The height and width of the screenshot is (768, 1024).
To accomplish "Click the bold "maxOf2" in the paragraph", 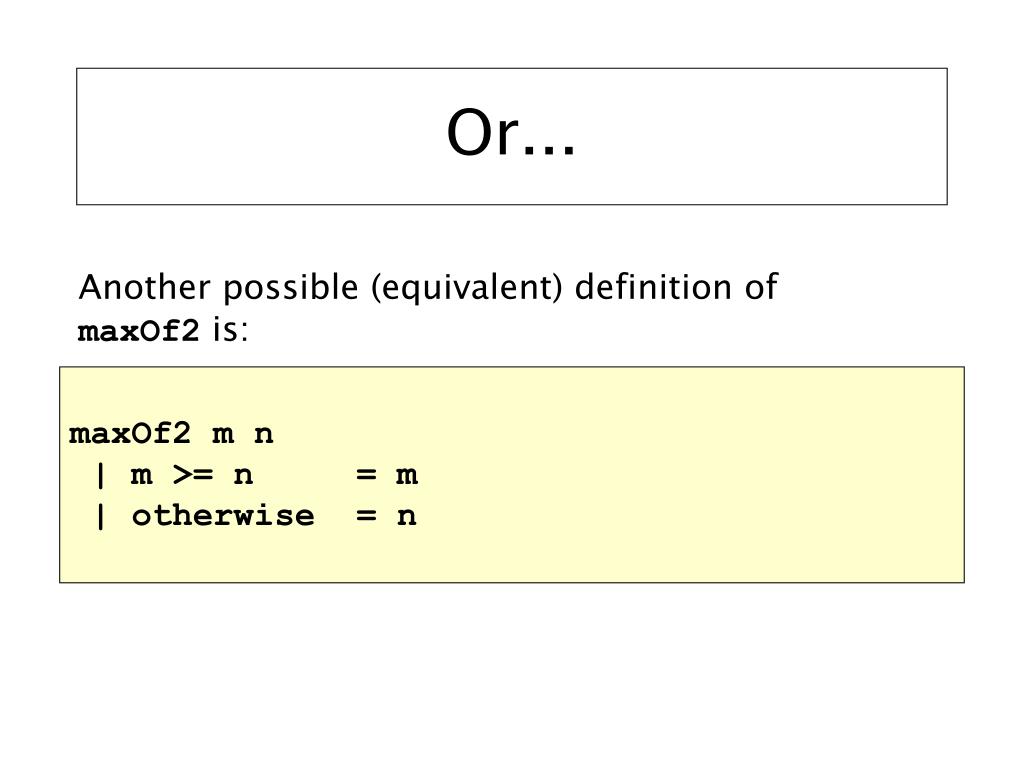I will (x=139, y=331).
